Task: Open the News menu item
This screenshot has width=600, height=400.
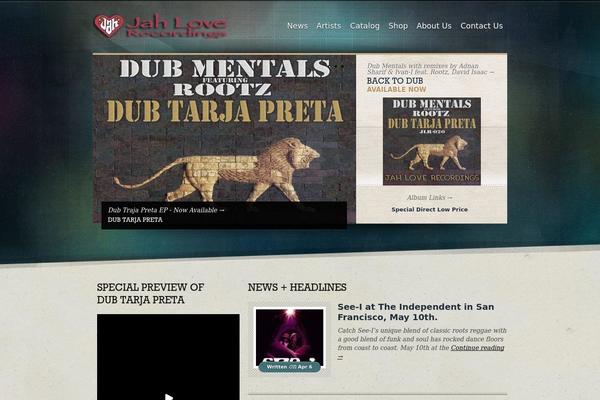Action: click(x=297, y=26)
